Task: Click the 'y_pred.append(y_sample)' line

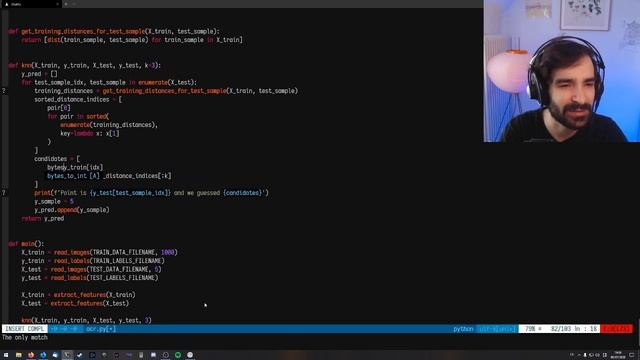Action: [72, 210]
